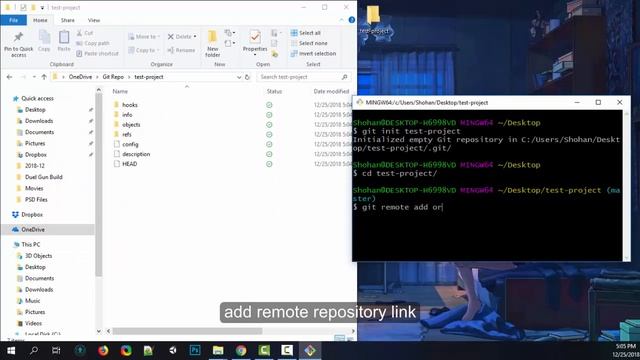
Task: Go up one folder level arrow
Action: click(x=44, y=77)
